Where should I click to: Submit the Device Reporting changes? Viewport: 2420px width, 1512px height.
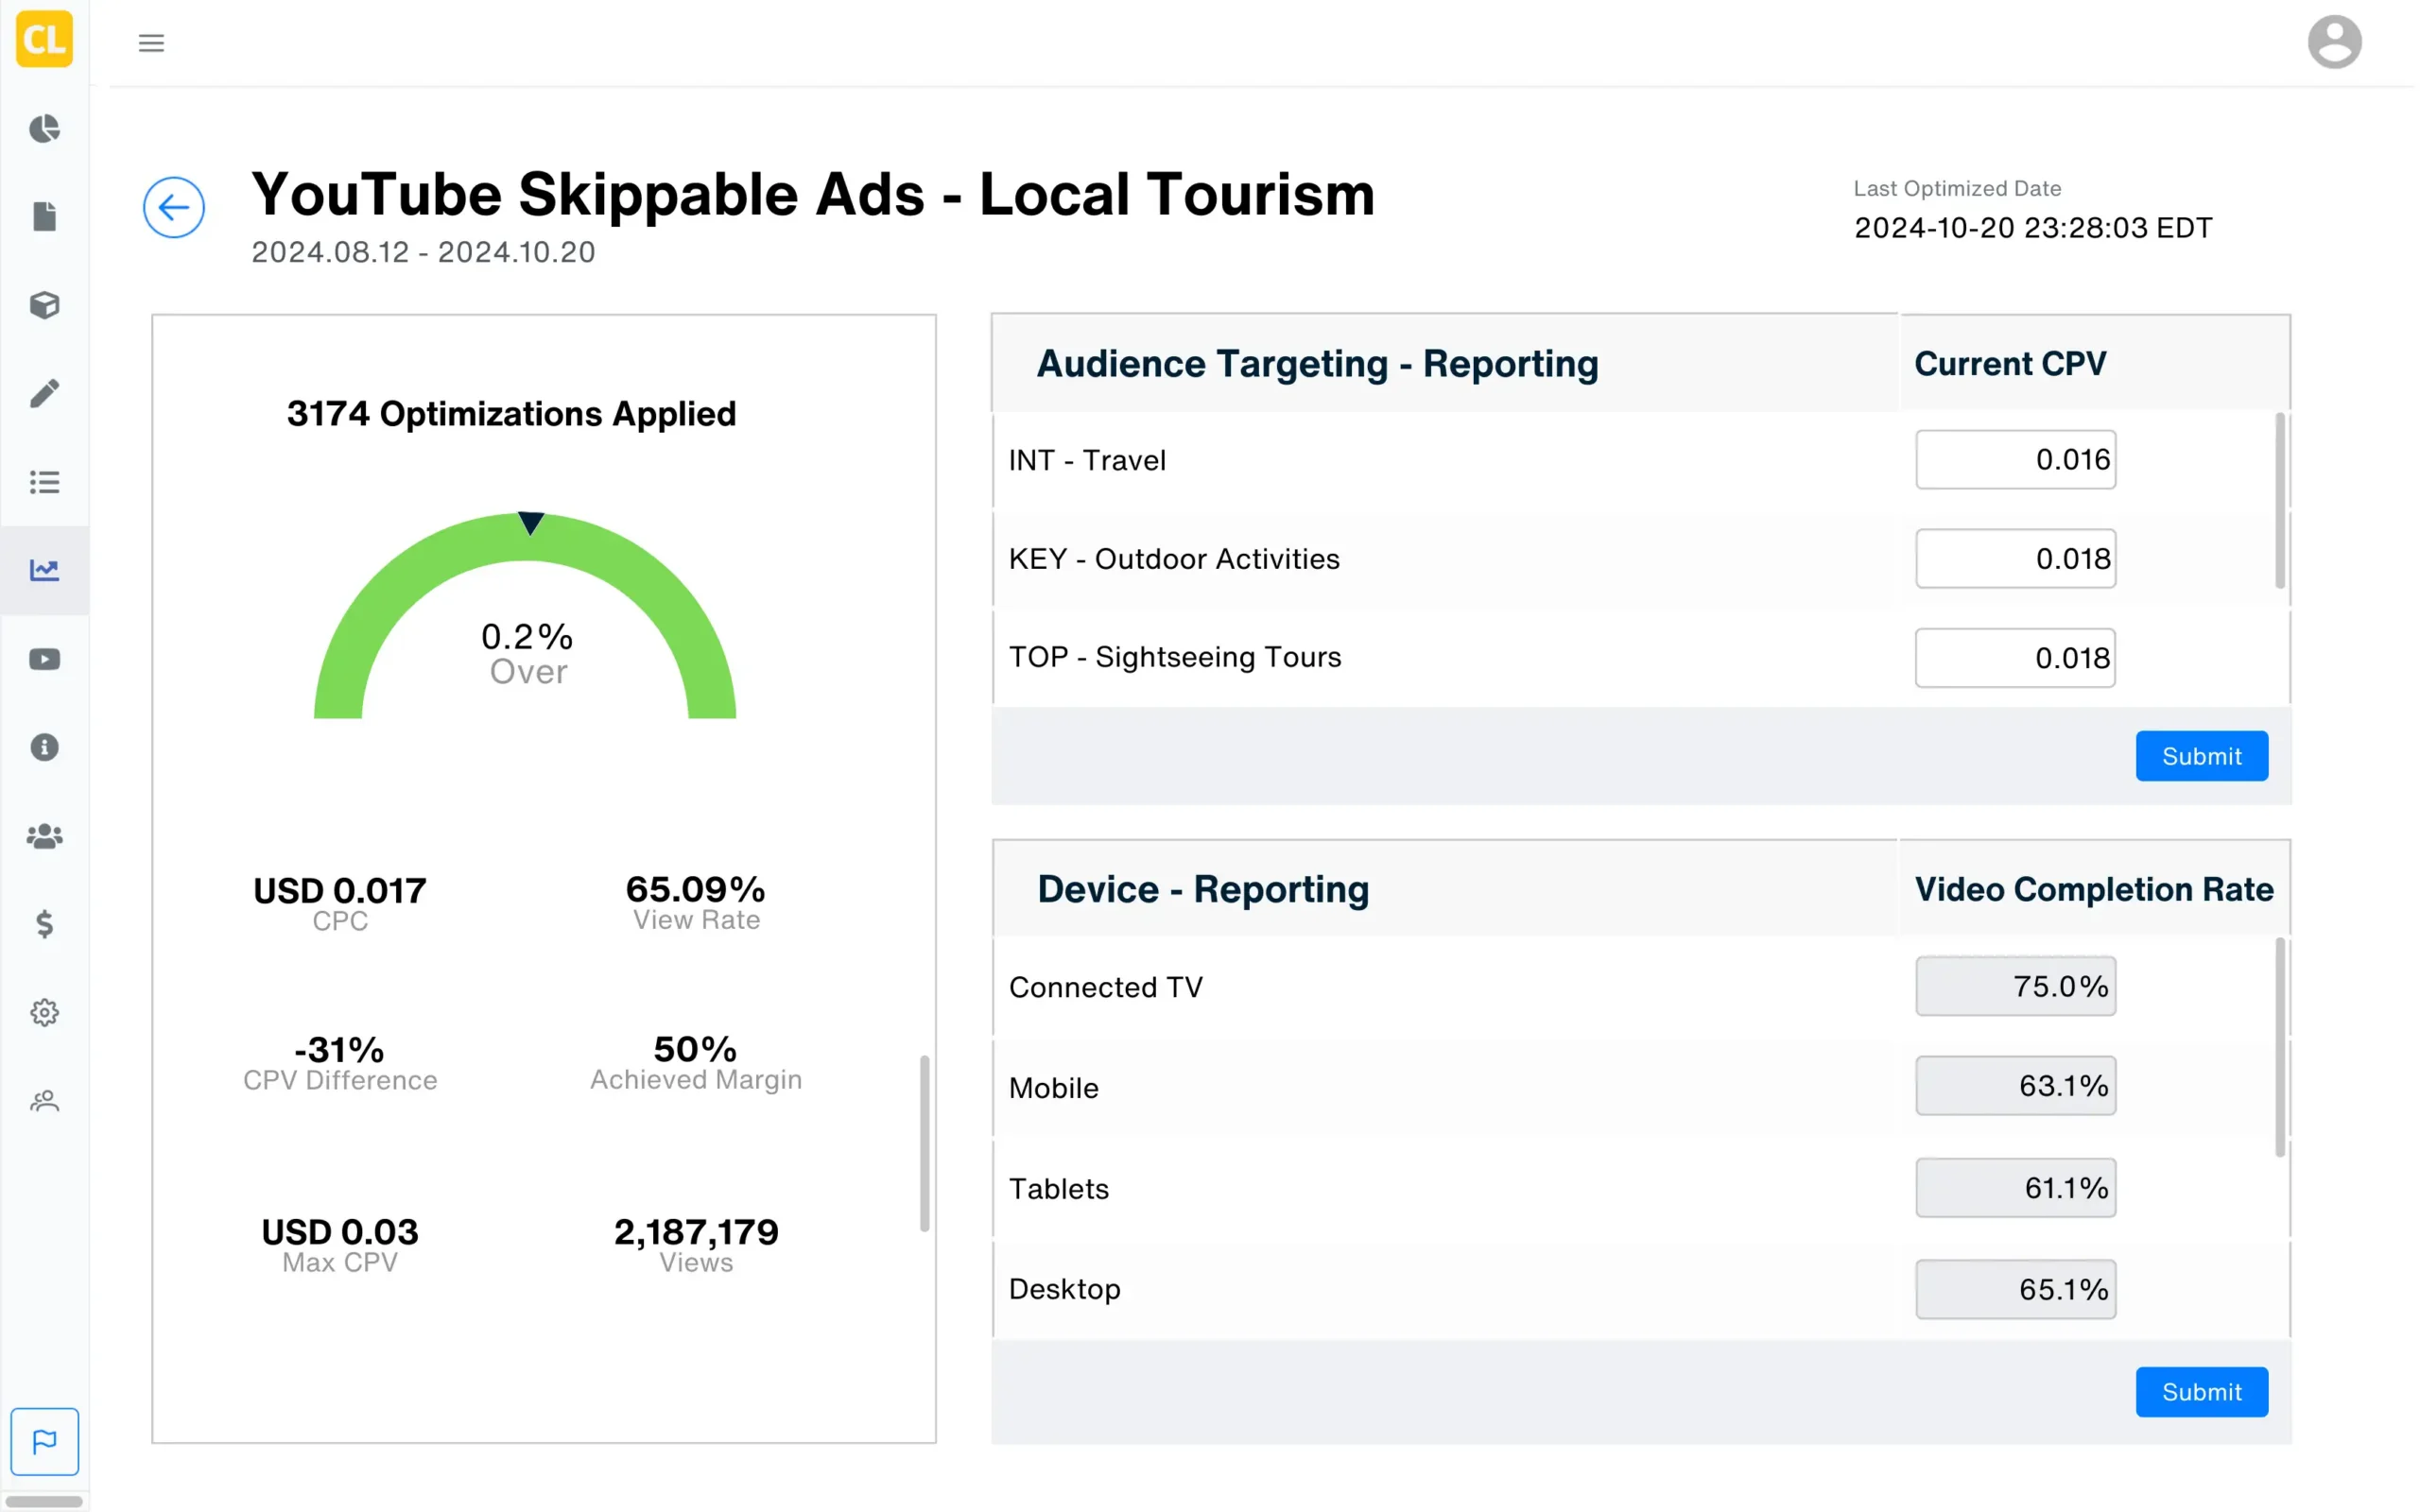2202,1392
